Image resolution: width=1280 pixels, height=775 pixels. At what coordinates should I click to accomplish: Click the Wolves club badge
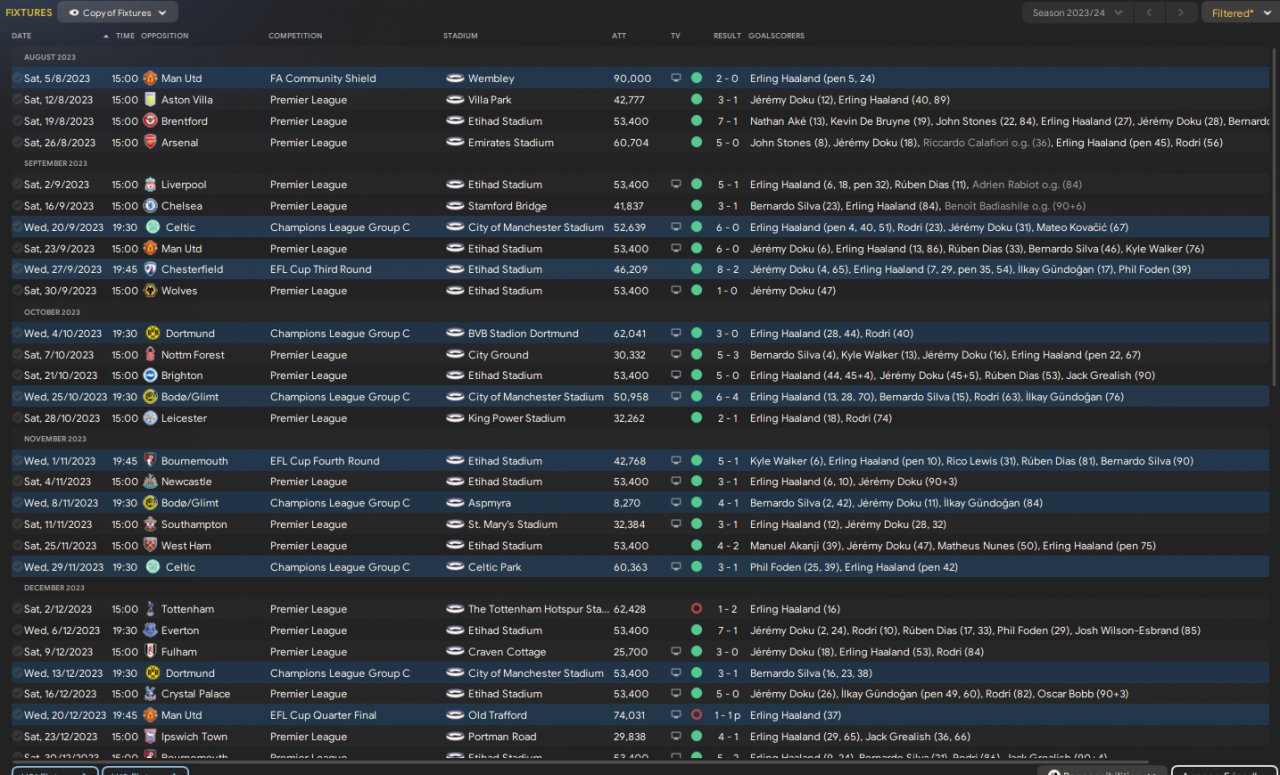(150, 291)
